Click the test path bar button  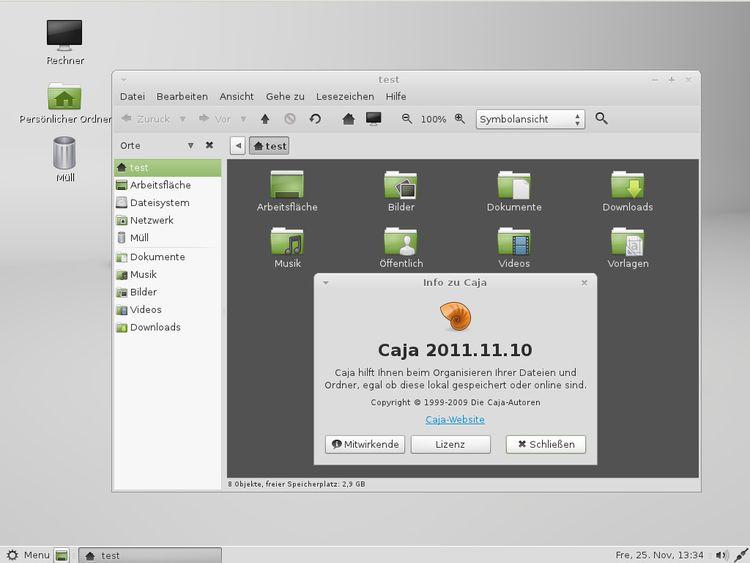(x=269, y=146)
